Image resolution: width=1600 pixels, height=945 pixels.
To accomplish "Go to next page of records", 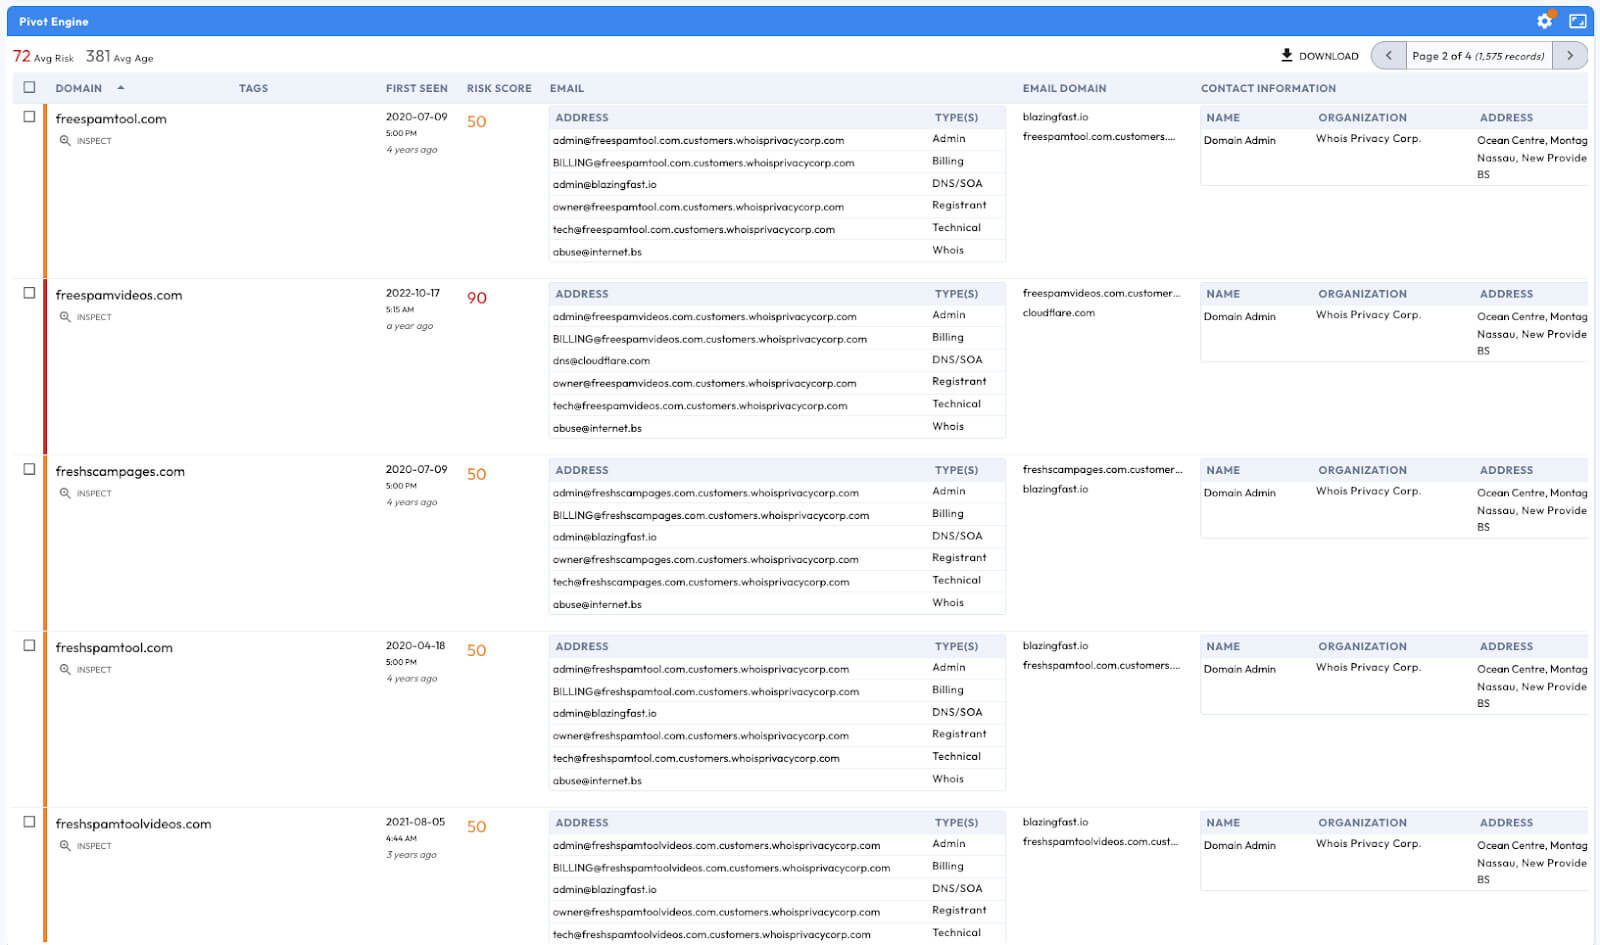I will (1570, 56).
